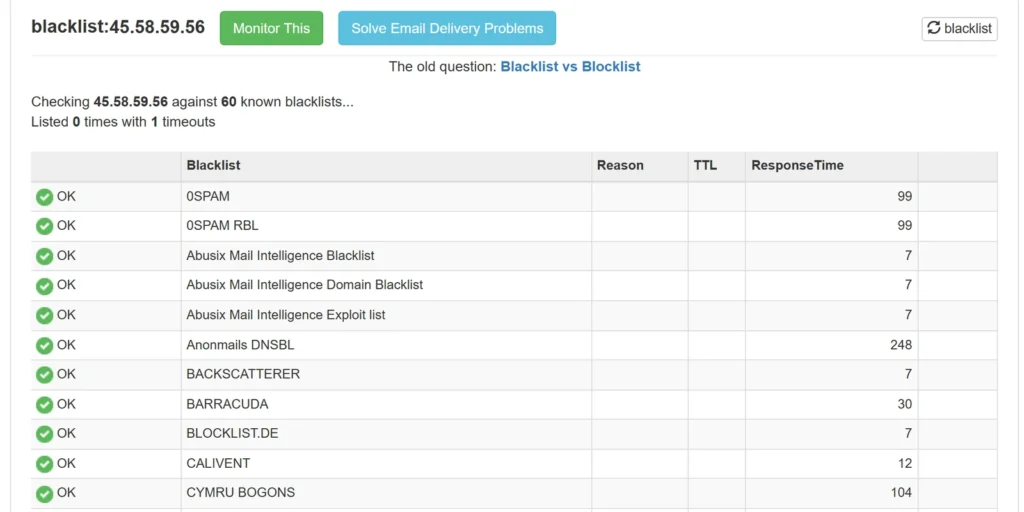Click the CYMRU BOGONS entry

[x=240, y=492]
